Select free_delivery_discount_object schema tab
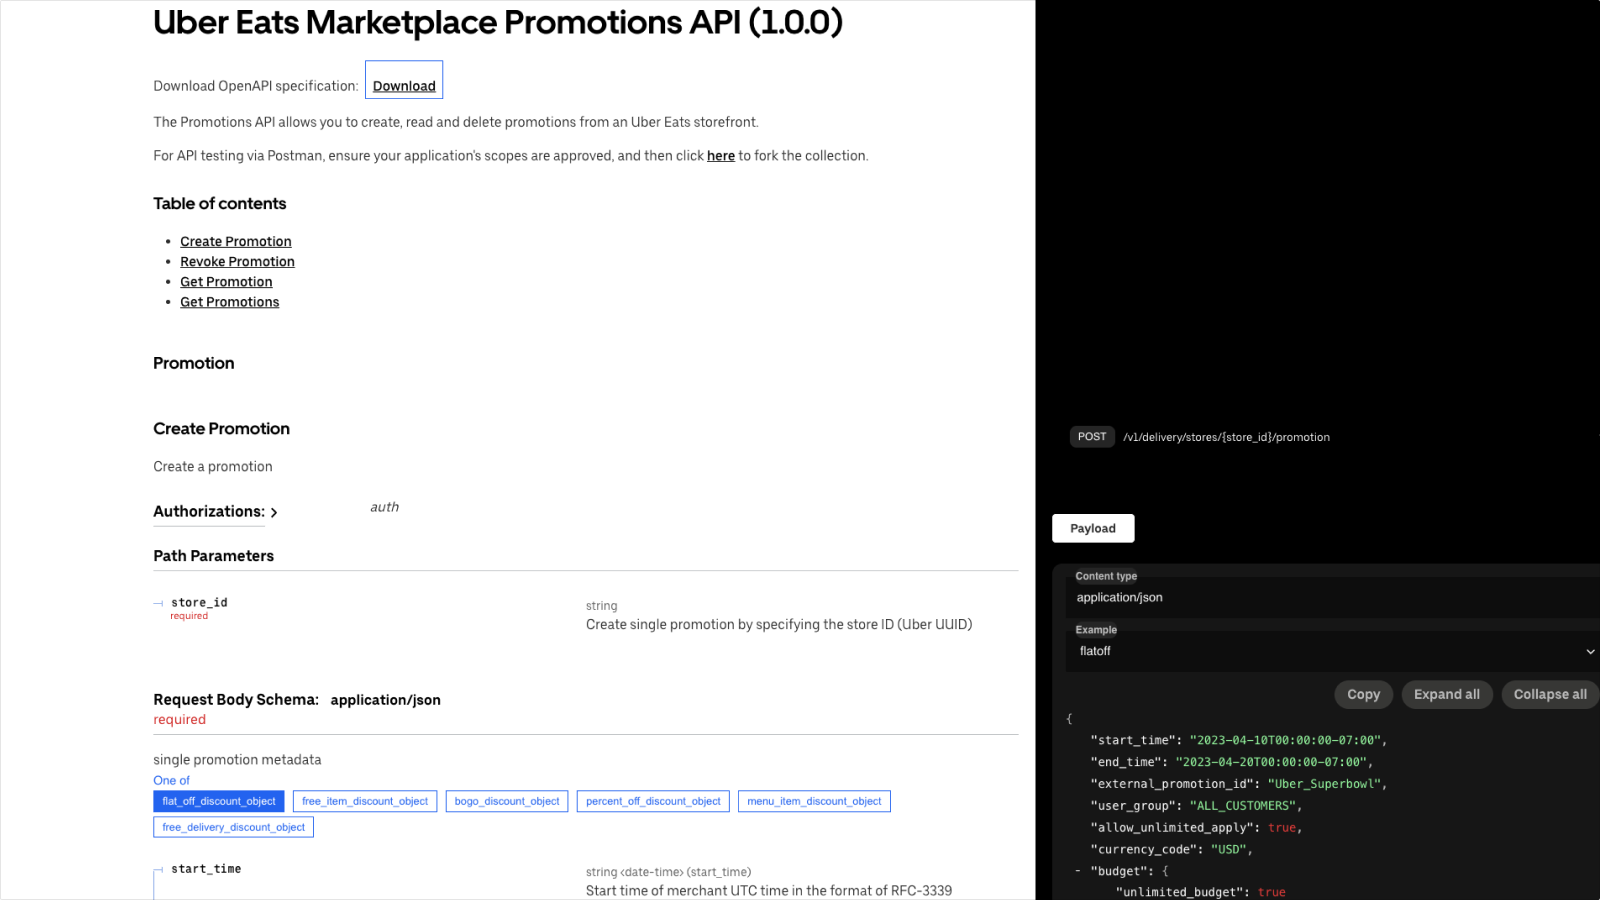Screen dimensions: 1600x900 (233, 827)
